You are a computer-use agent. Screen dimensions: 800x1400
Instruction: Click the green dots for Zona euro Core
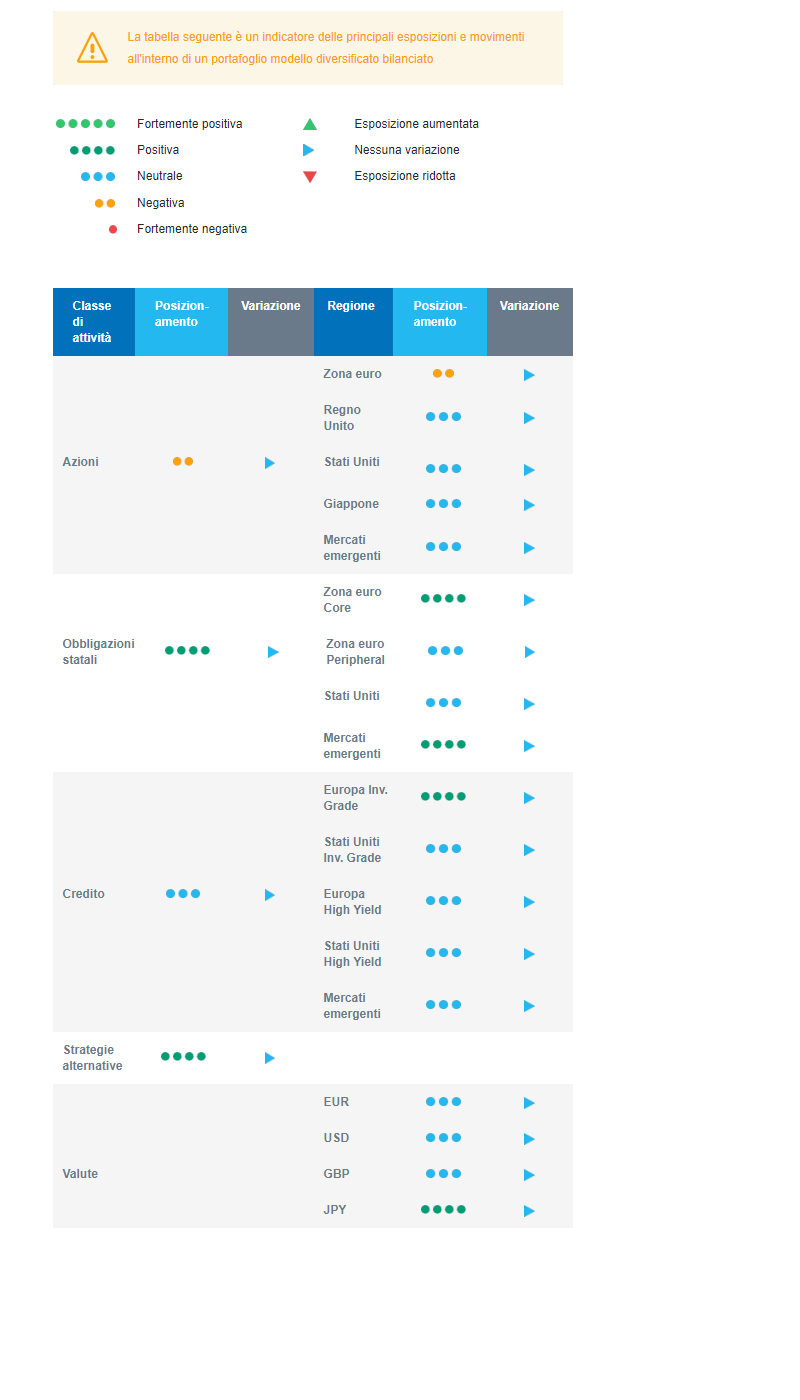[x=443, y=599]
